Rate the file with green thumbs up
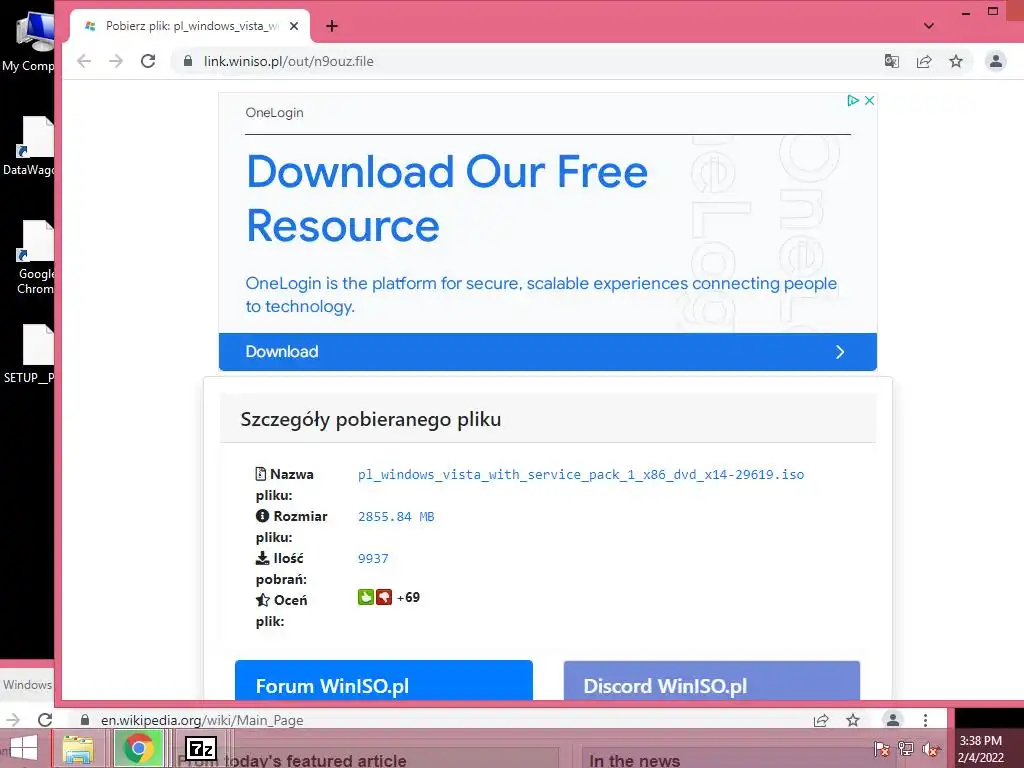This screenshot has height=768, width=1024. click(x=366, y=597)
